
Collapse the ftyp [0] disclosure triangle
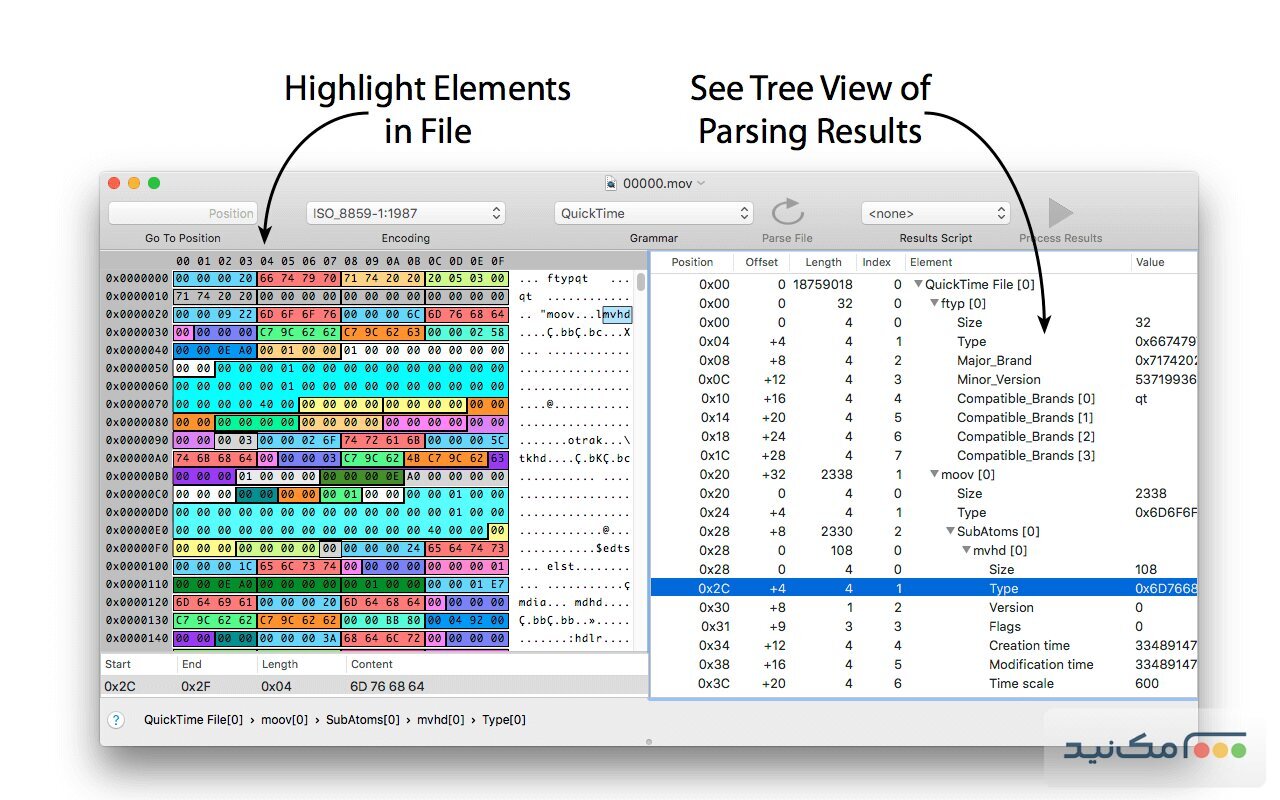click(x=936, y=303)
